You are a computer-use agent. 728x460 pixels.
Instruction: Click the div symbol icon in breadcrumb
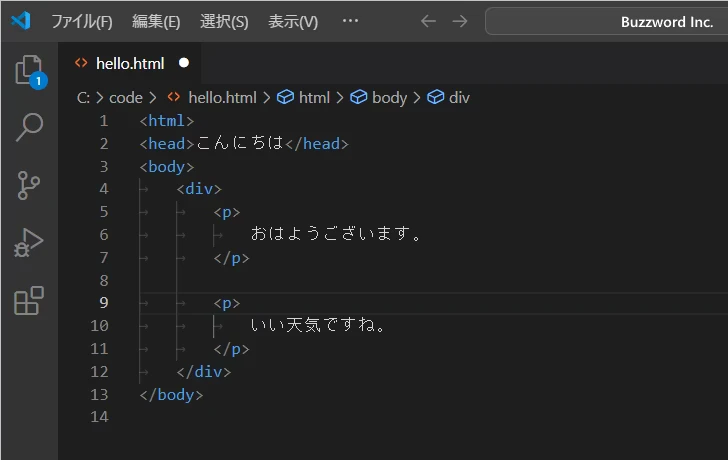click(436, 97)
